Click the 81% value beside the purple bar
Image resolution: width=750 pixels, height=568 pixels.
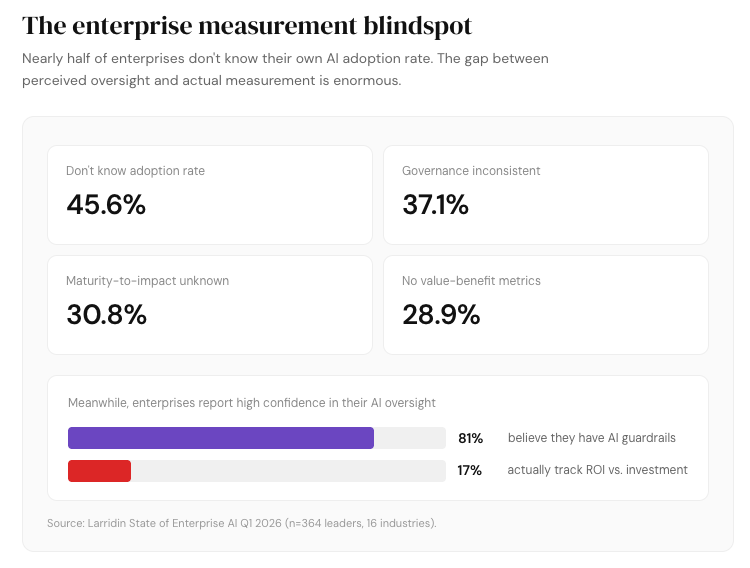coord(470,438)
